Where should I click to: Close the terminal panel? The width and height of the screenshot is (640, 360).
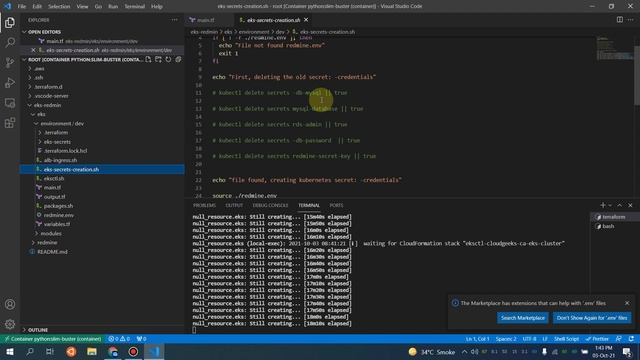pyautogui.click(x=630, y=205)
